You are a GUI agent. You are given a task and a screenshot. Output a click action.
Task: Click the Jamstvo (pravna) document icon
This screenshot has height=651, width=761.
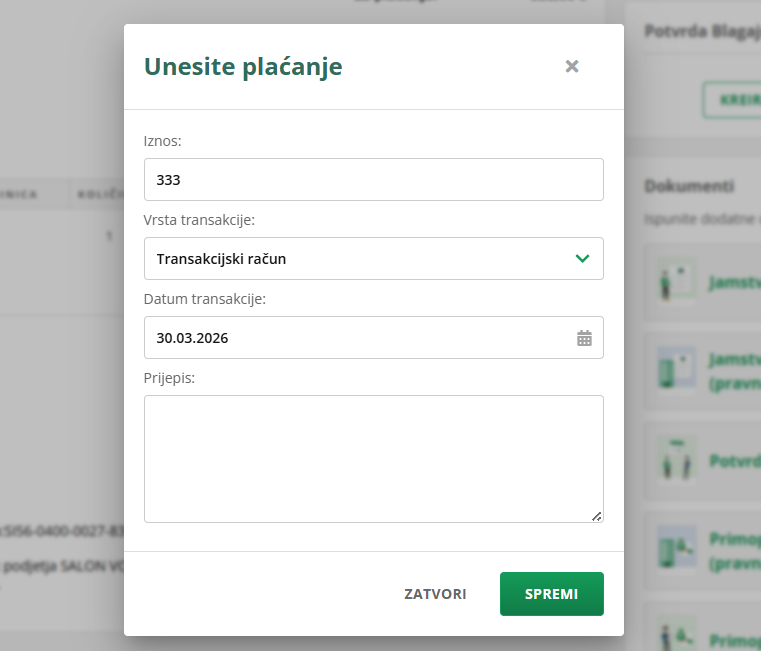pos(676,370)
